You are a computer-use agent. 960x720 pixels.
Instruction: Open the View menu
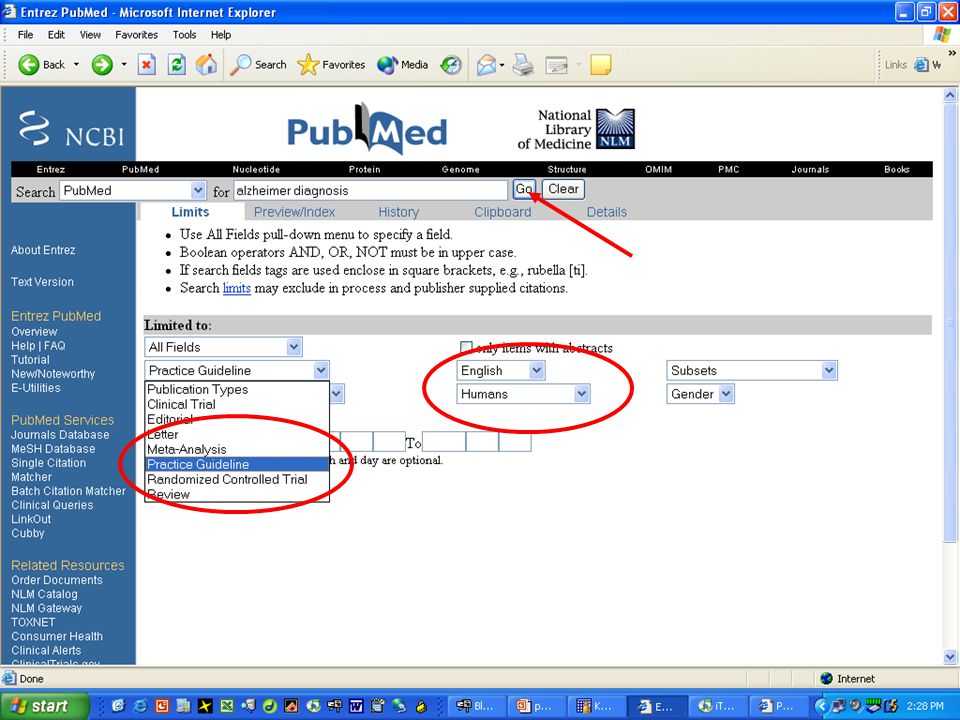tap(90, 35)
